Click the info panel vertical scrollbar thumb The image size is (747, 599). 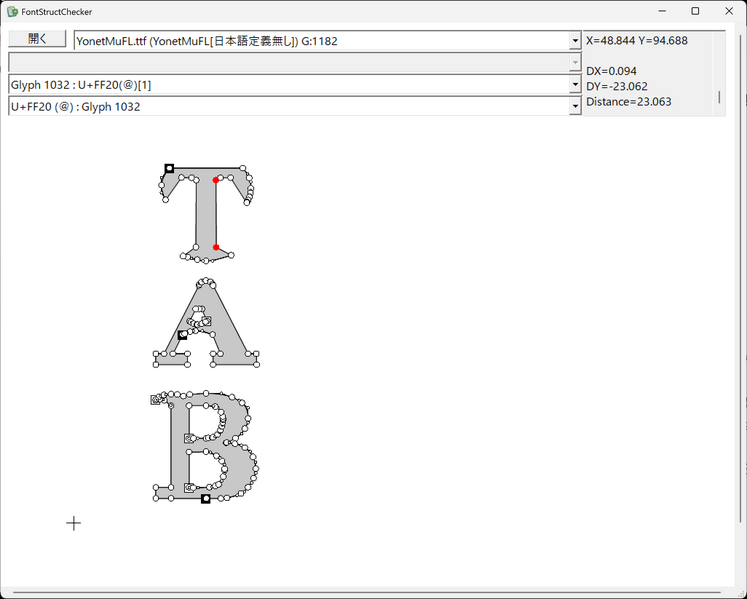click(719, 97)
